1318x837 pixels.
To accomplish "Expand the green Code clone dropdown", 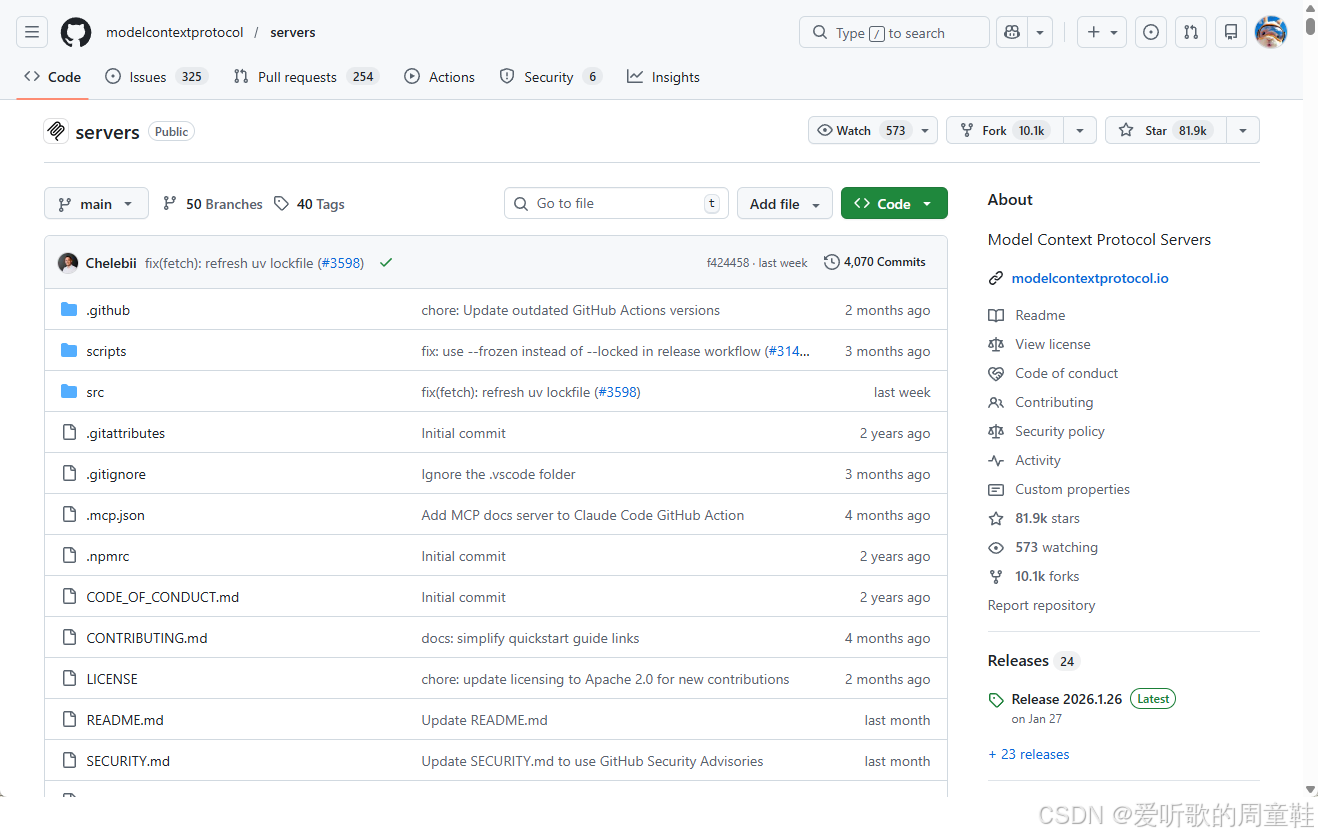I will click(x=894, y=204).
